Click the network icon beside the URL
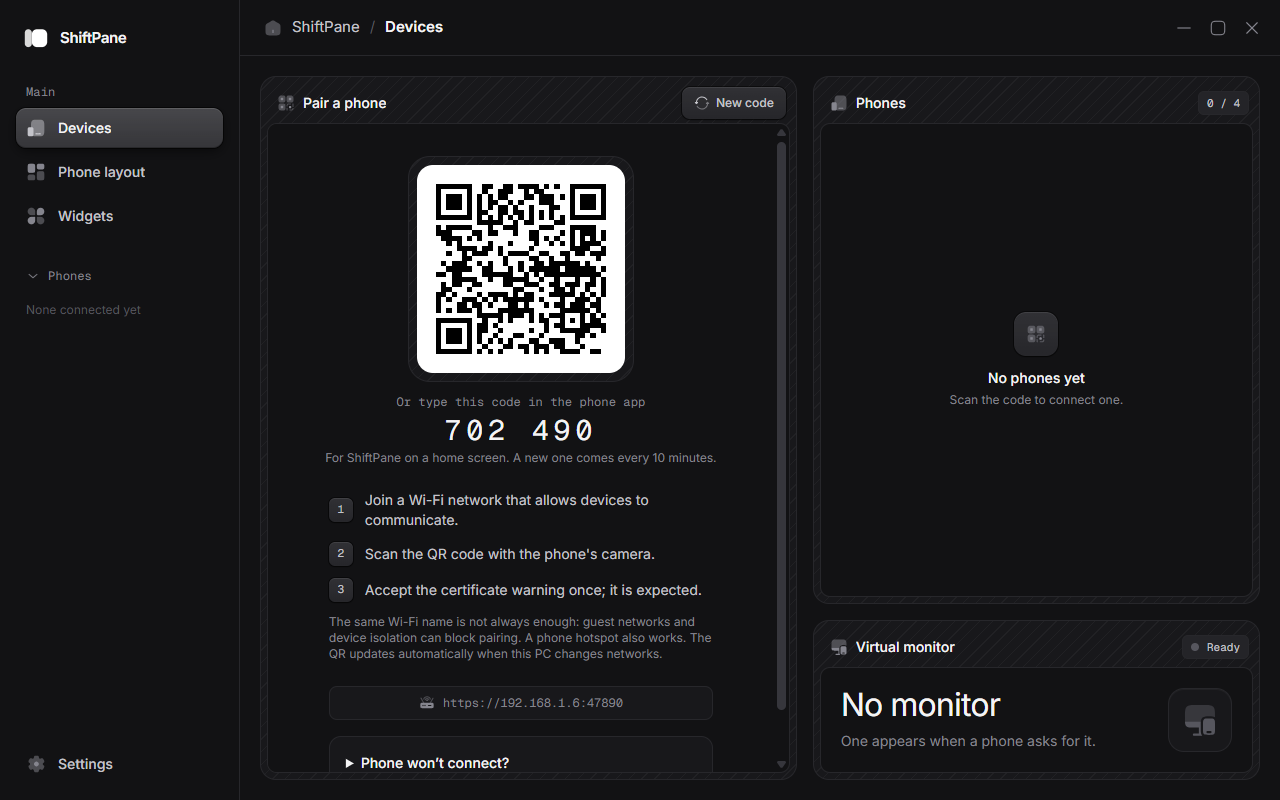The height and width of the screenshot is (800, 1280). coord(427,703)
